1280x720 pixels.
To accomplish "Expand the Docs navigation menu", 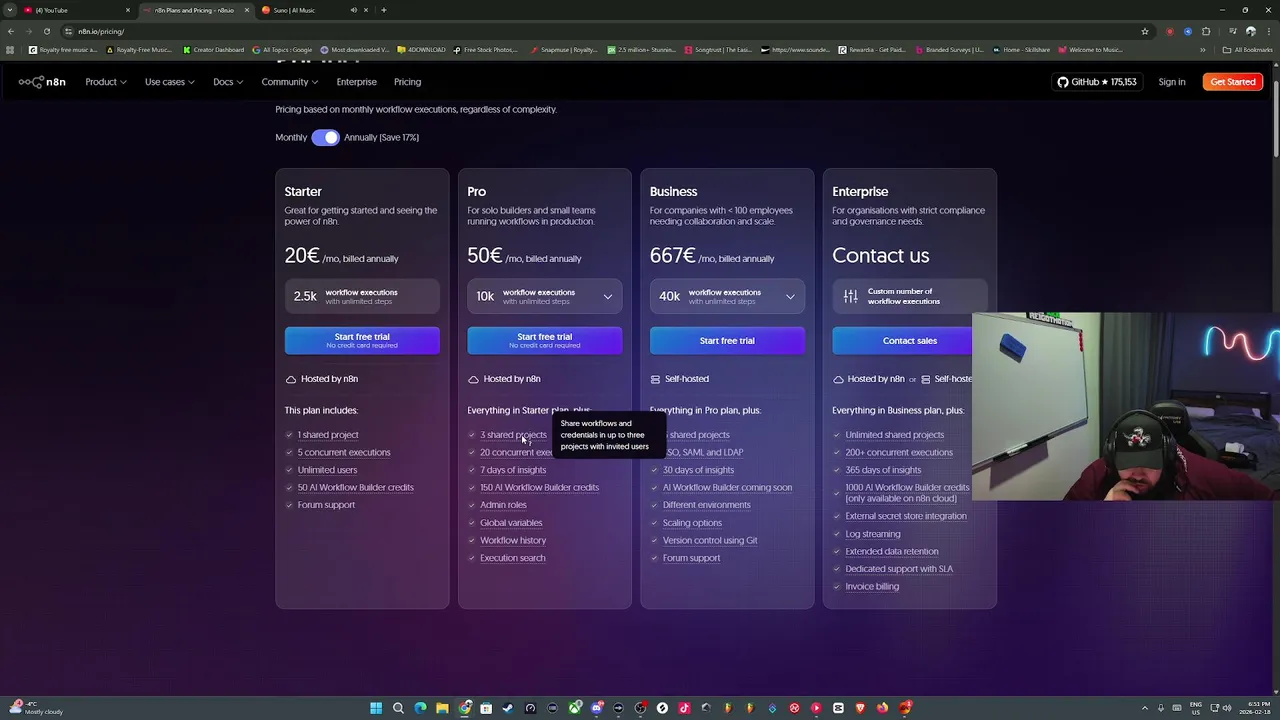I will [x=227, y=82].
